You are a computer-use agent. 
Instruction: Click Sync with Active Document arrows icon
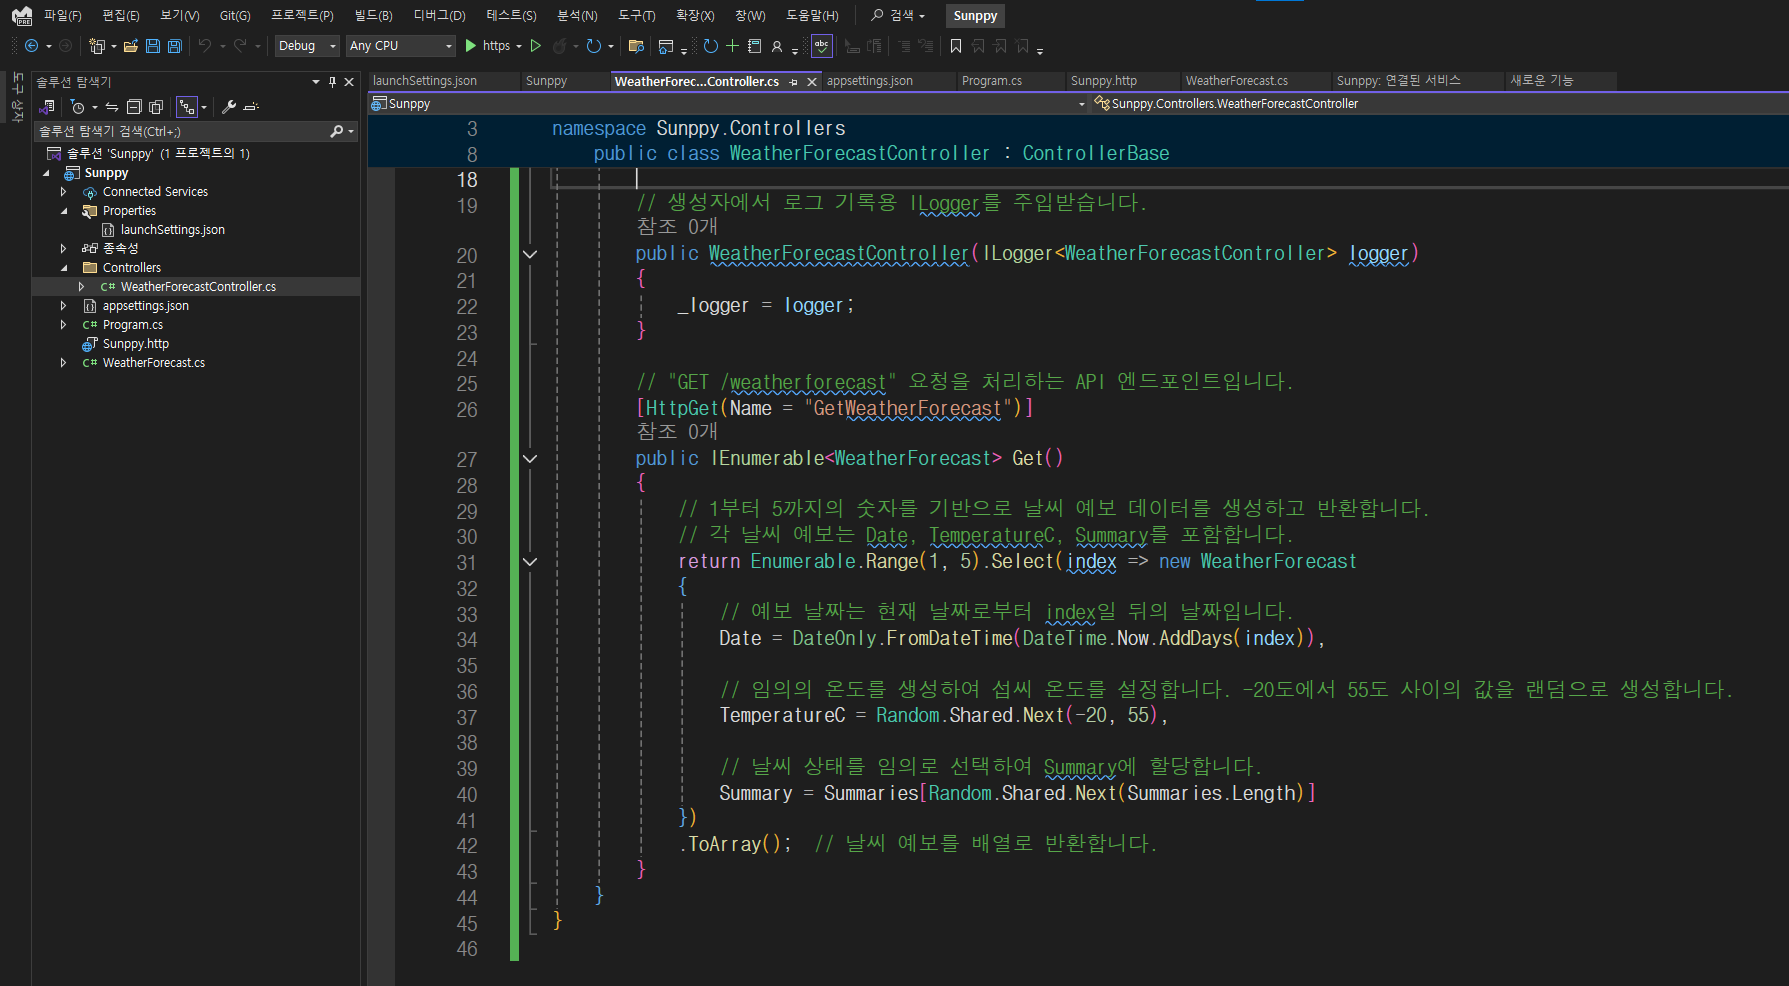click(x=112, y=107)
